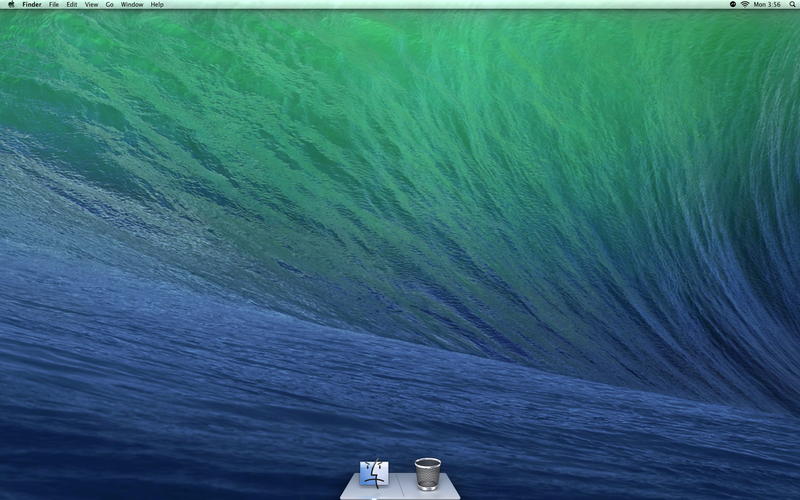Open the File menu
The height and width of the screenshot is (500, 800).
(x=54, y=4)
